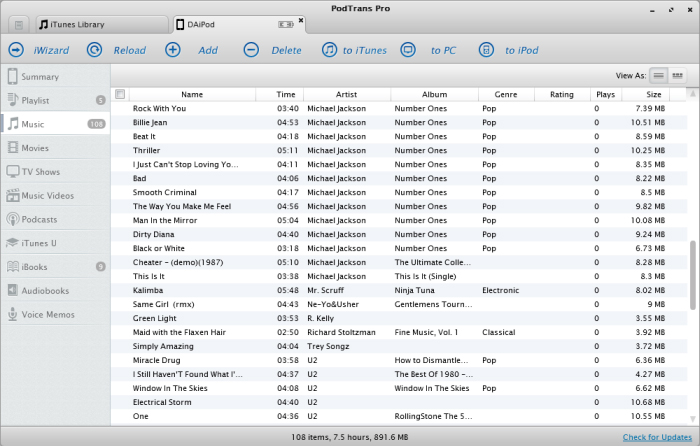Viewport: 700px width, 446px height.
Task: Click the vertical scrollbar thumb
Action: point(693,275)
